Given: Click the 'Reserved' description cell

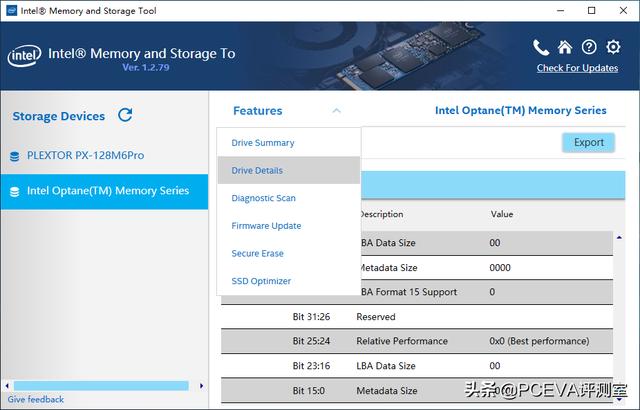Looking at the screenshot, I should (x=376, y=317).
